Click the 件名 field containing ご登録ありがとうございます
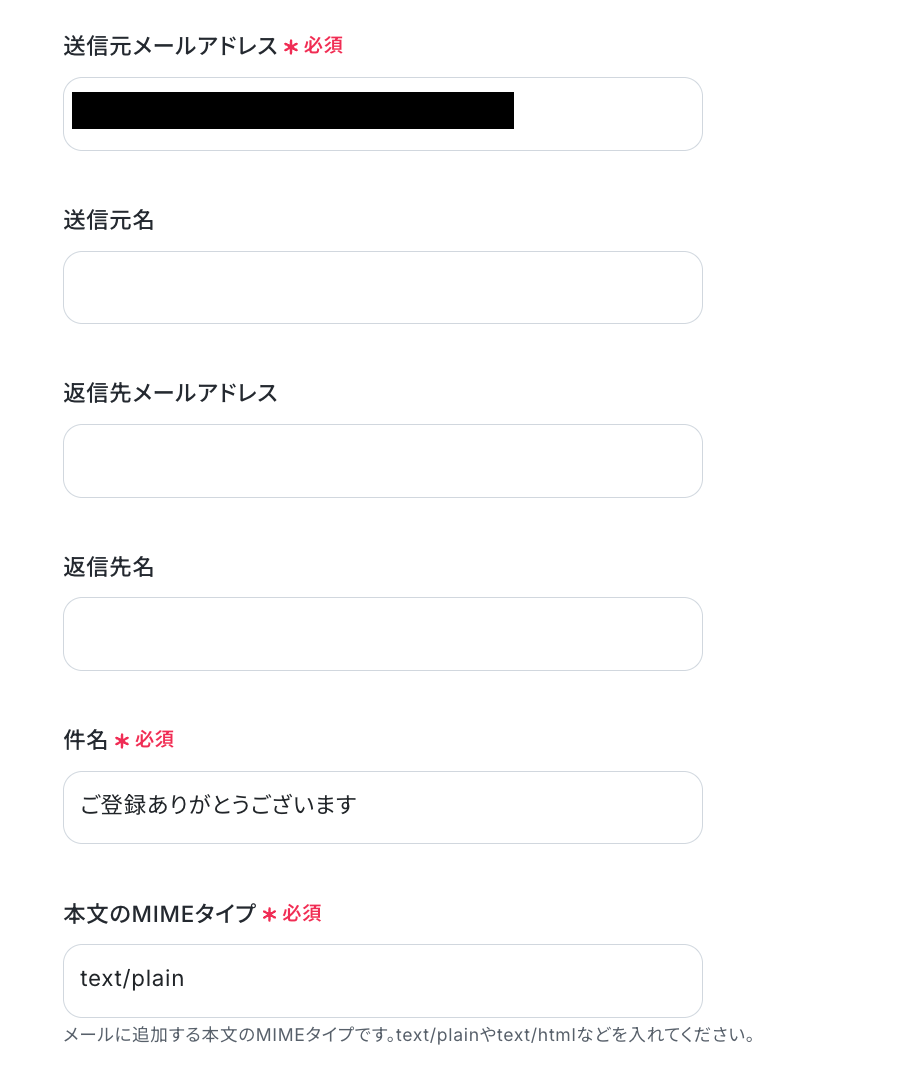This screenshot has height=1086, width=912. point(382,807)
